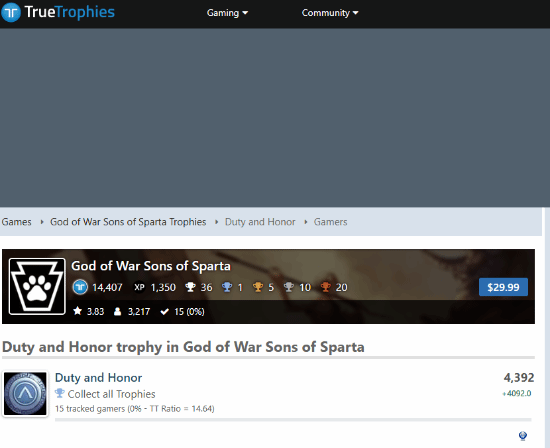Image resolution: width=550 pixels, height=448 pixels.
Task: Open the Duty and Honor trophy link
Action: [x=99, y=378]
